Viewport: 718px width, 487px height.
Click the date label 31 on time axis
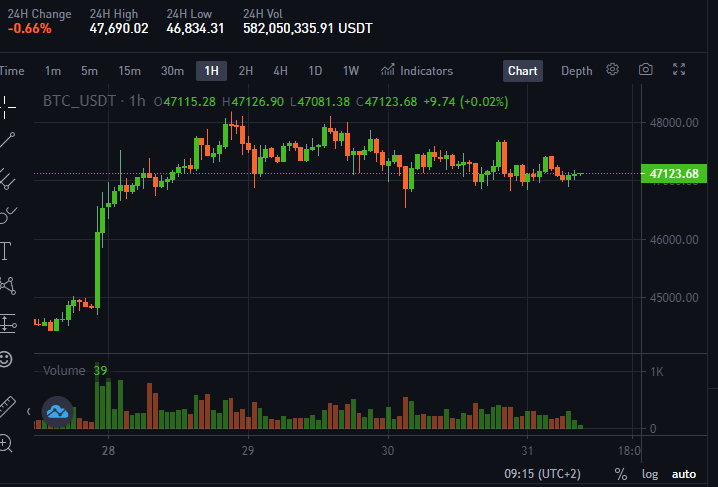[527, 451]
